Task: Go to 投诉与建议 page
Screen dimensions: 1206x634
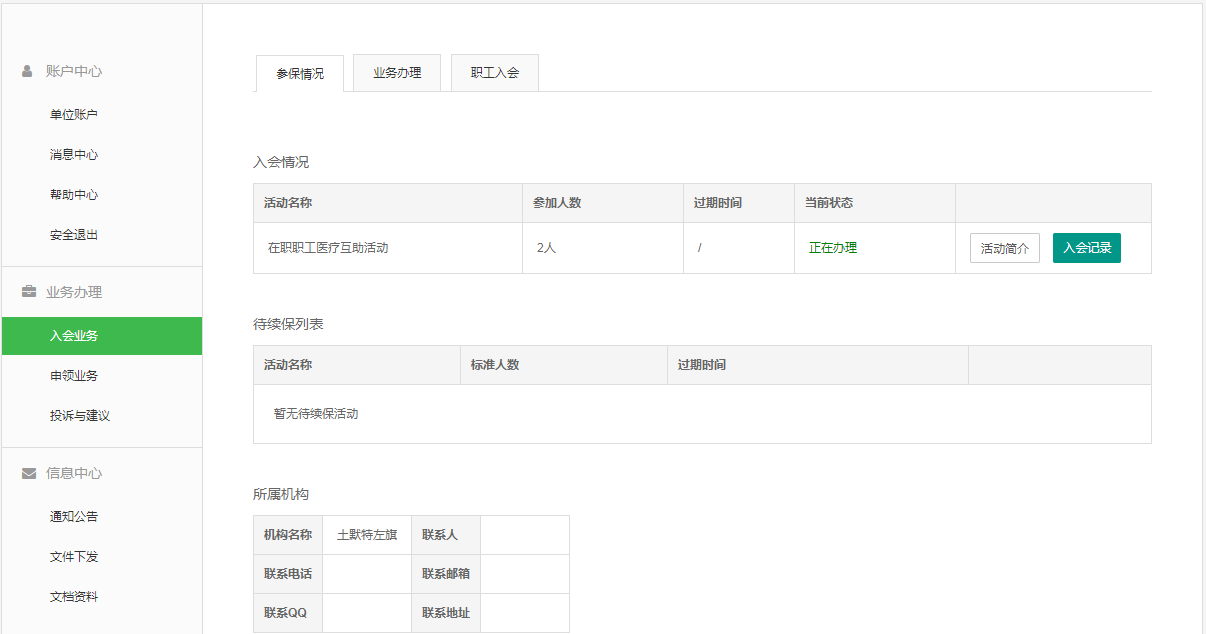Action: click(80, 416)
